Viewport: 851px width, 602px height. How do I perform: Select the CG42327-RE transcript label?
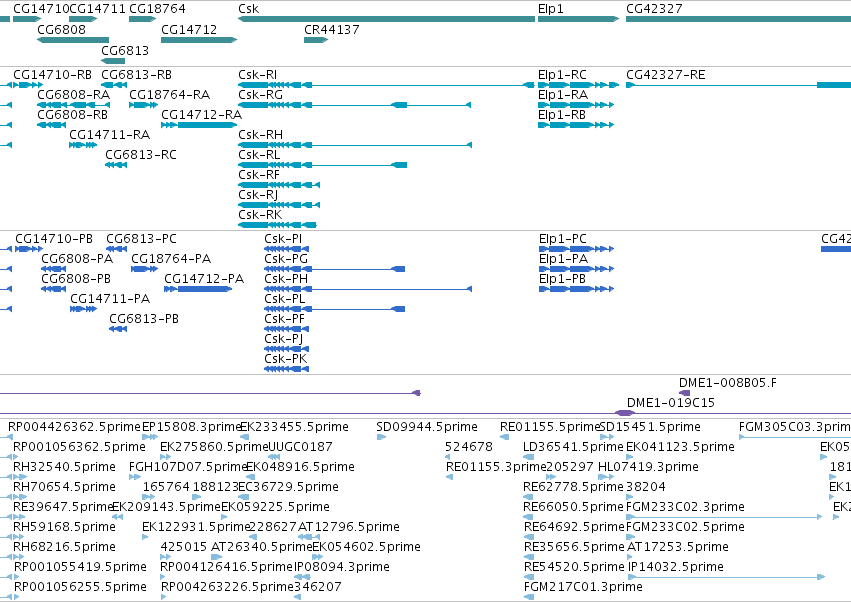(666, 75)
